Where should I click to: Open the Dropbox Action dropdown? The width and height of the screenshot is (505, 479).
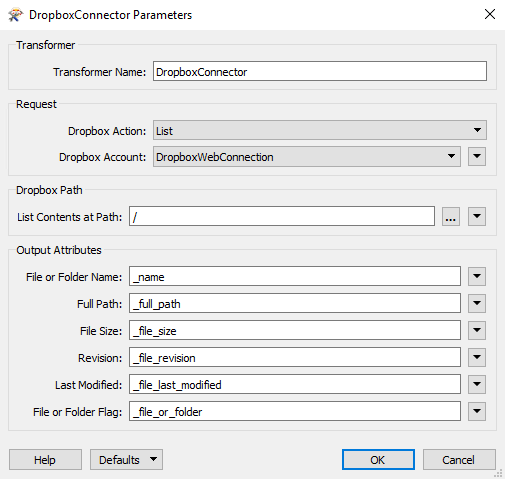[x=320, y=130]
